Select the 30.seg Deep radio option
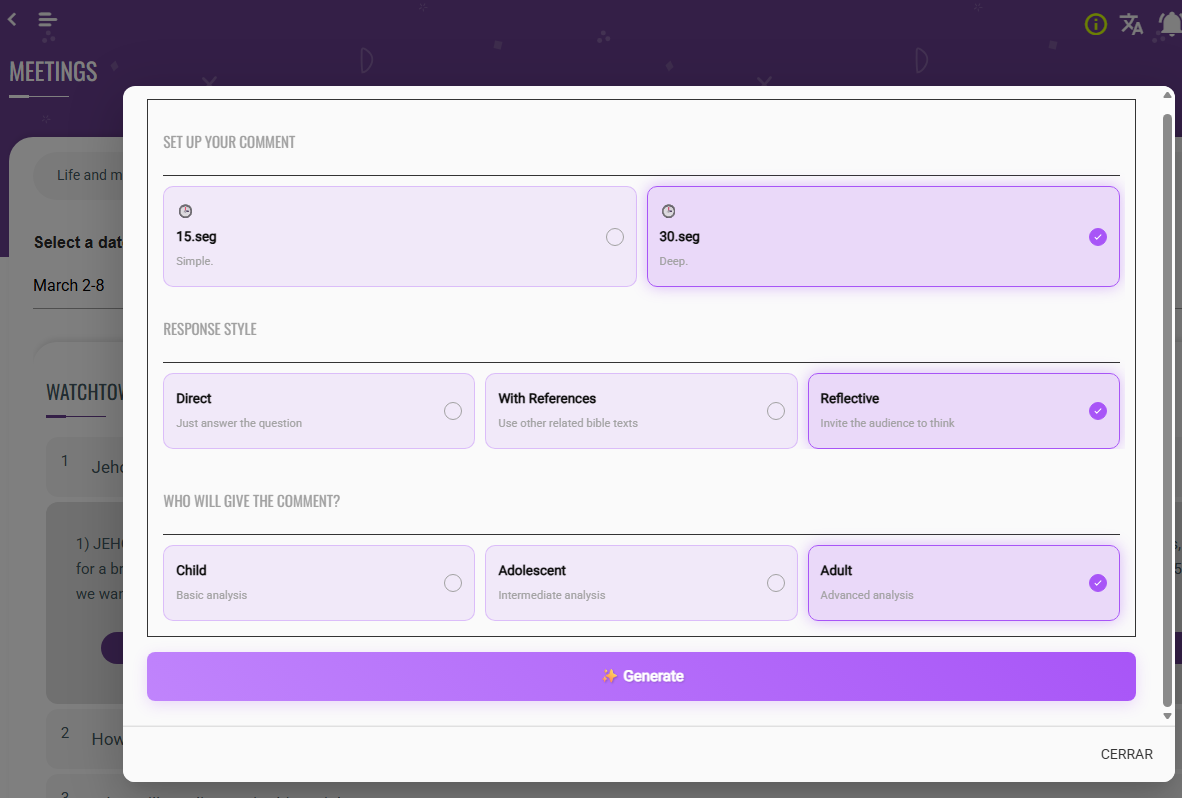The height and width of the screenshot is (798, 1182). 1097,237
